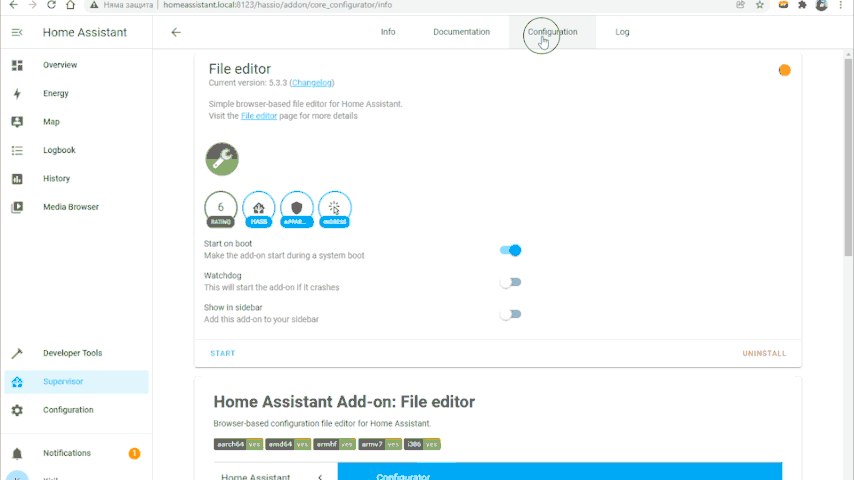
Task: Click the UNINSTALL button
Action: click(764, 354)
